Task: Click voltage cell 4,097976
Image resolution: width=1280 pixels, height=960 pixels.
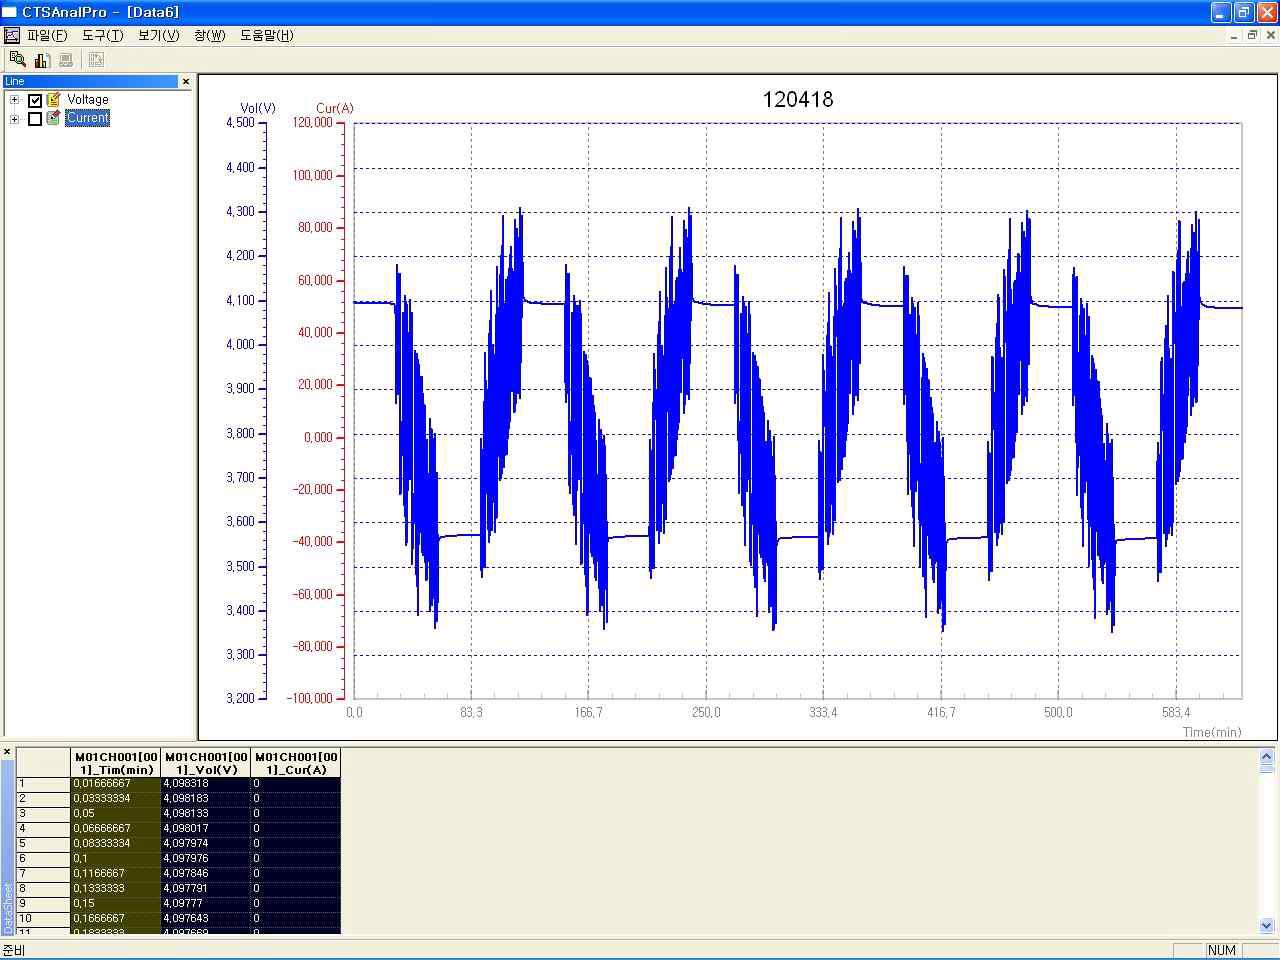Action: (x=206, y=859)
